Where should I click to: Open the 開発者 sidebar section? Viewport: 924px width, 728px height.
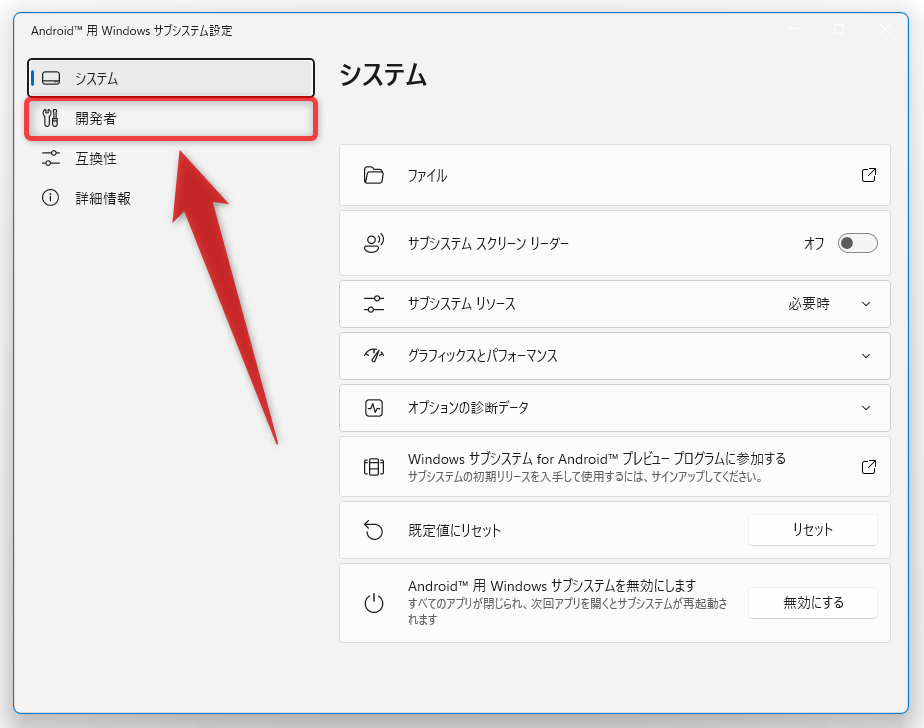171,118
